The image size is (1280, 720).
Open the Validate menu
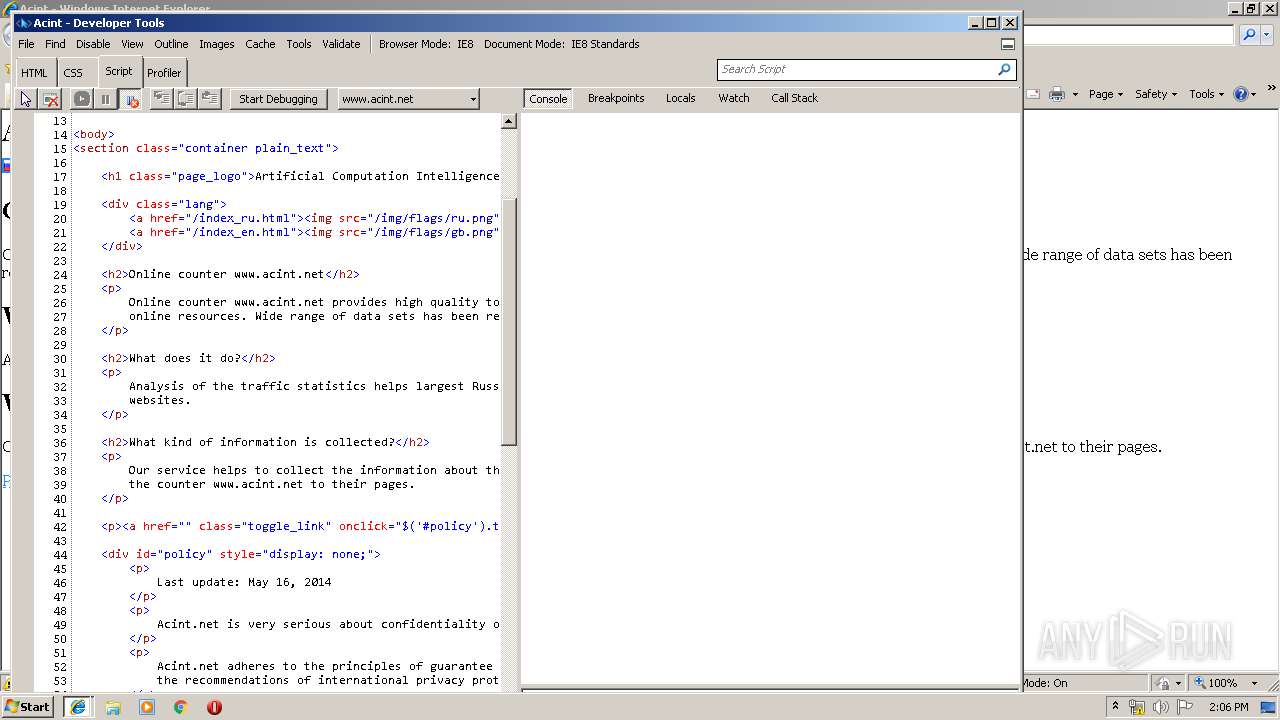341,44
